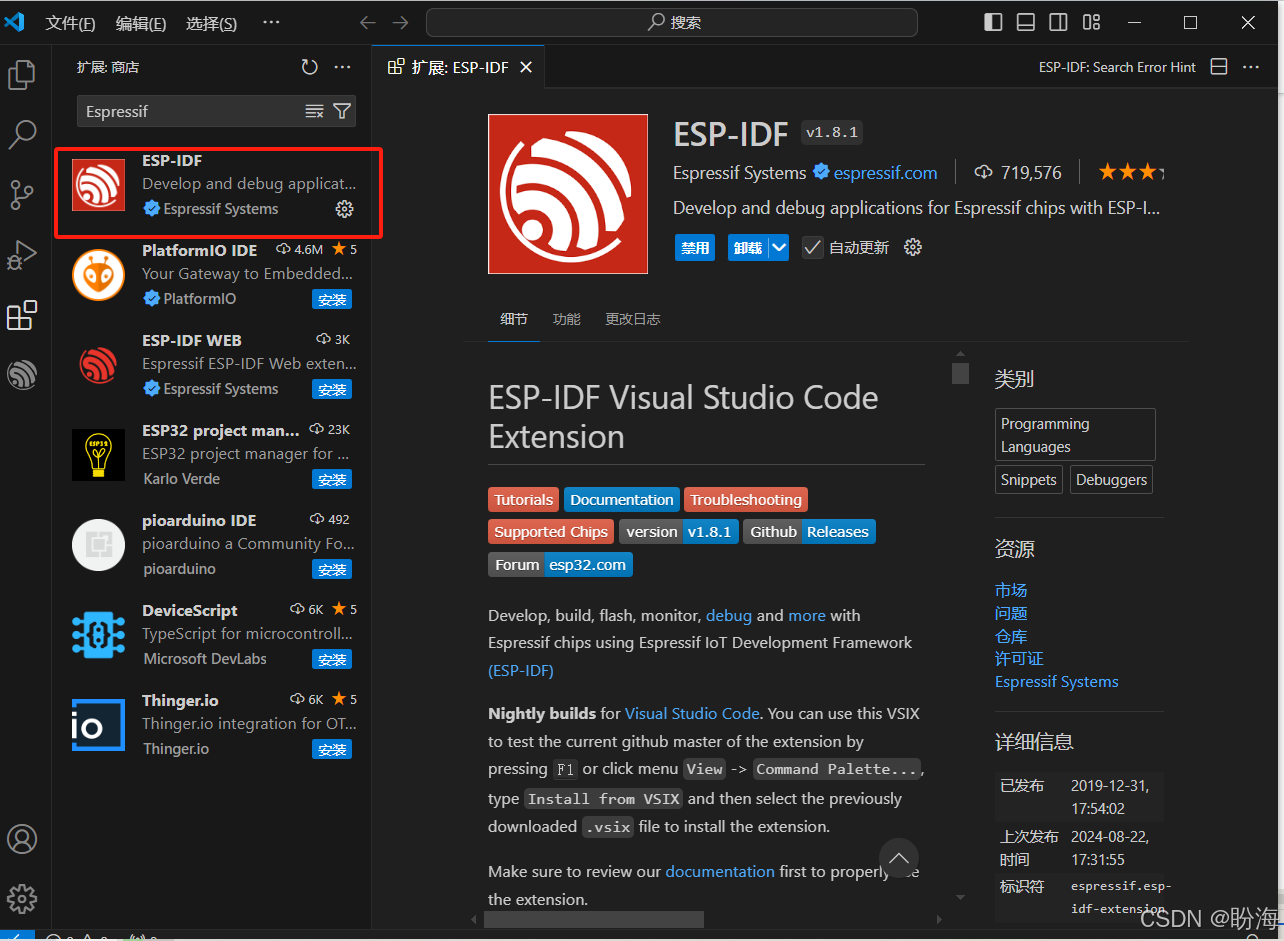Open editor more actions ellipsis
Image resolution: width=1284 pixels, height=941 pixels.
[x=1251, y=67]
